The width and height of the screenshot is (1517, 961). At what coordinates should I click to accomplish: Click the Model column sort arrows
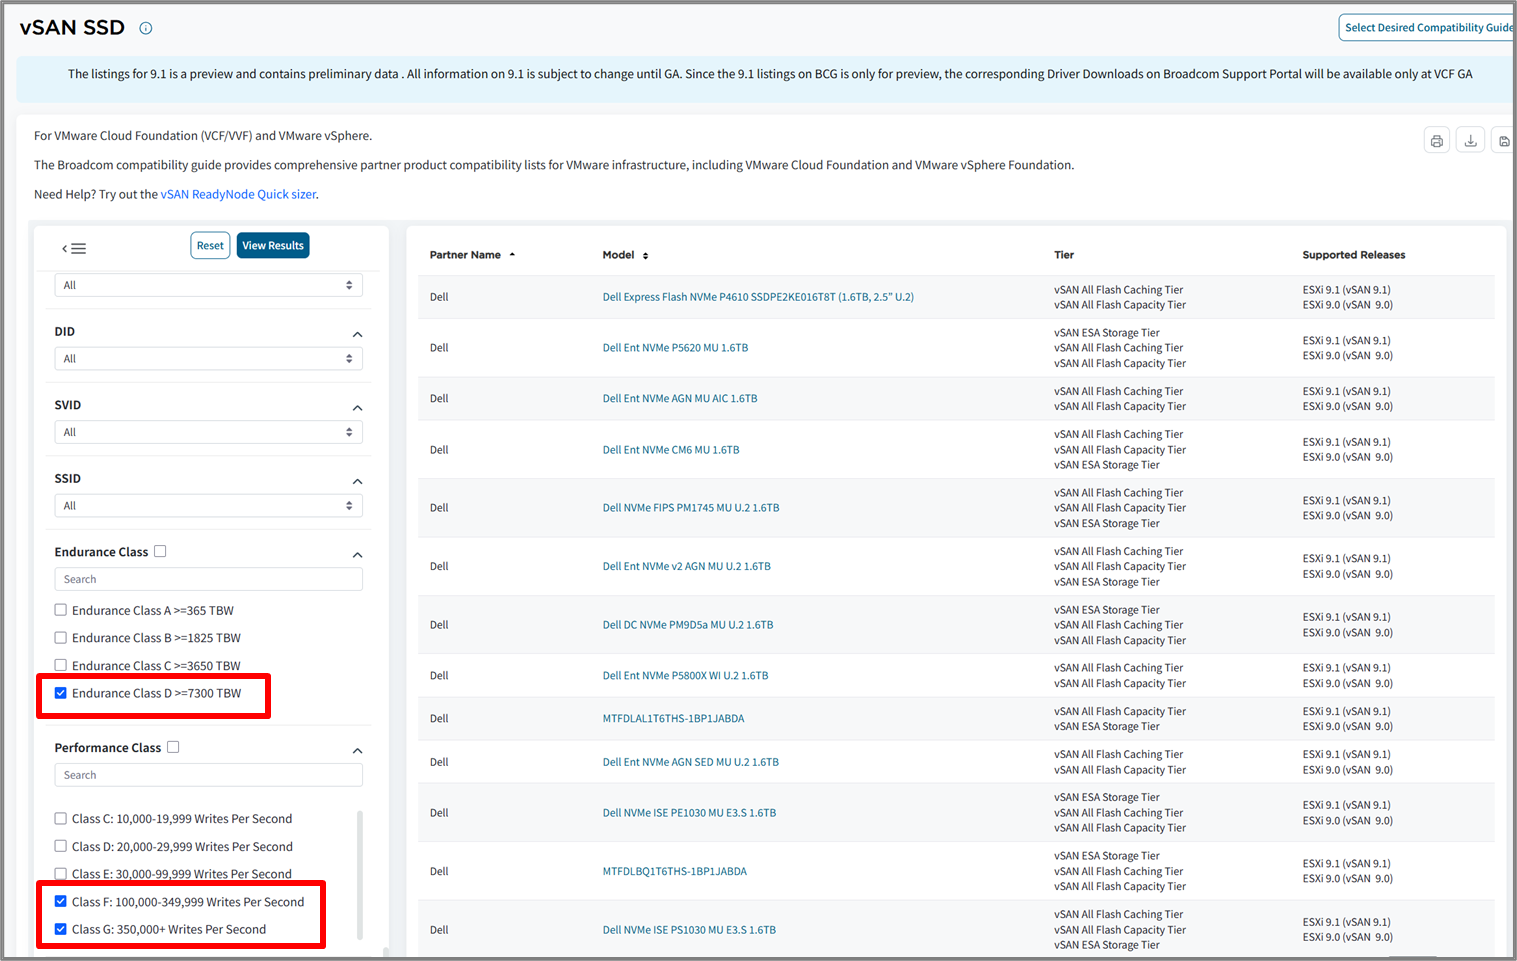pyautogui.click(x=645, y=256)
